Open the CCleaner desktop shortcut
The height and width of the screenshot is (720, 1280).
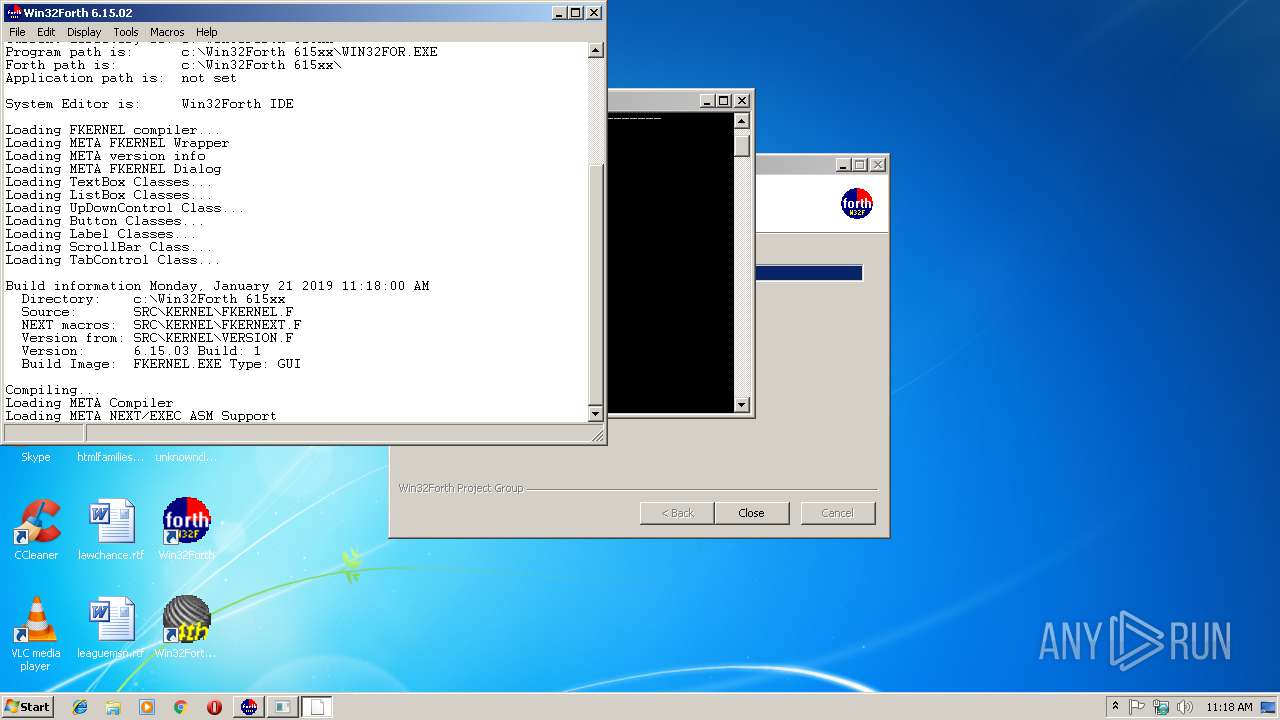tap(36, 529)
